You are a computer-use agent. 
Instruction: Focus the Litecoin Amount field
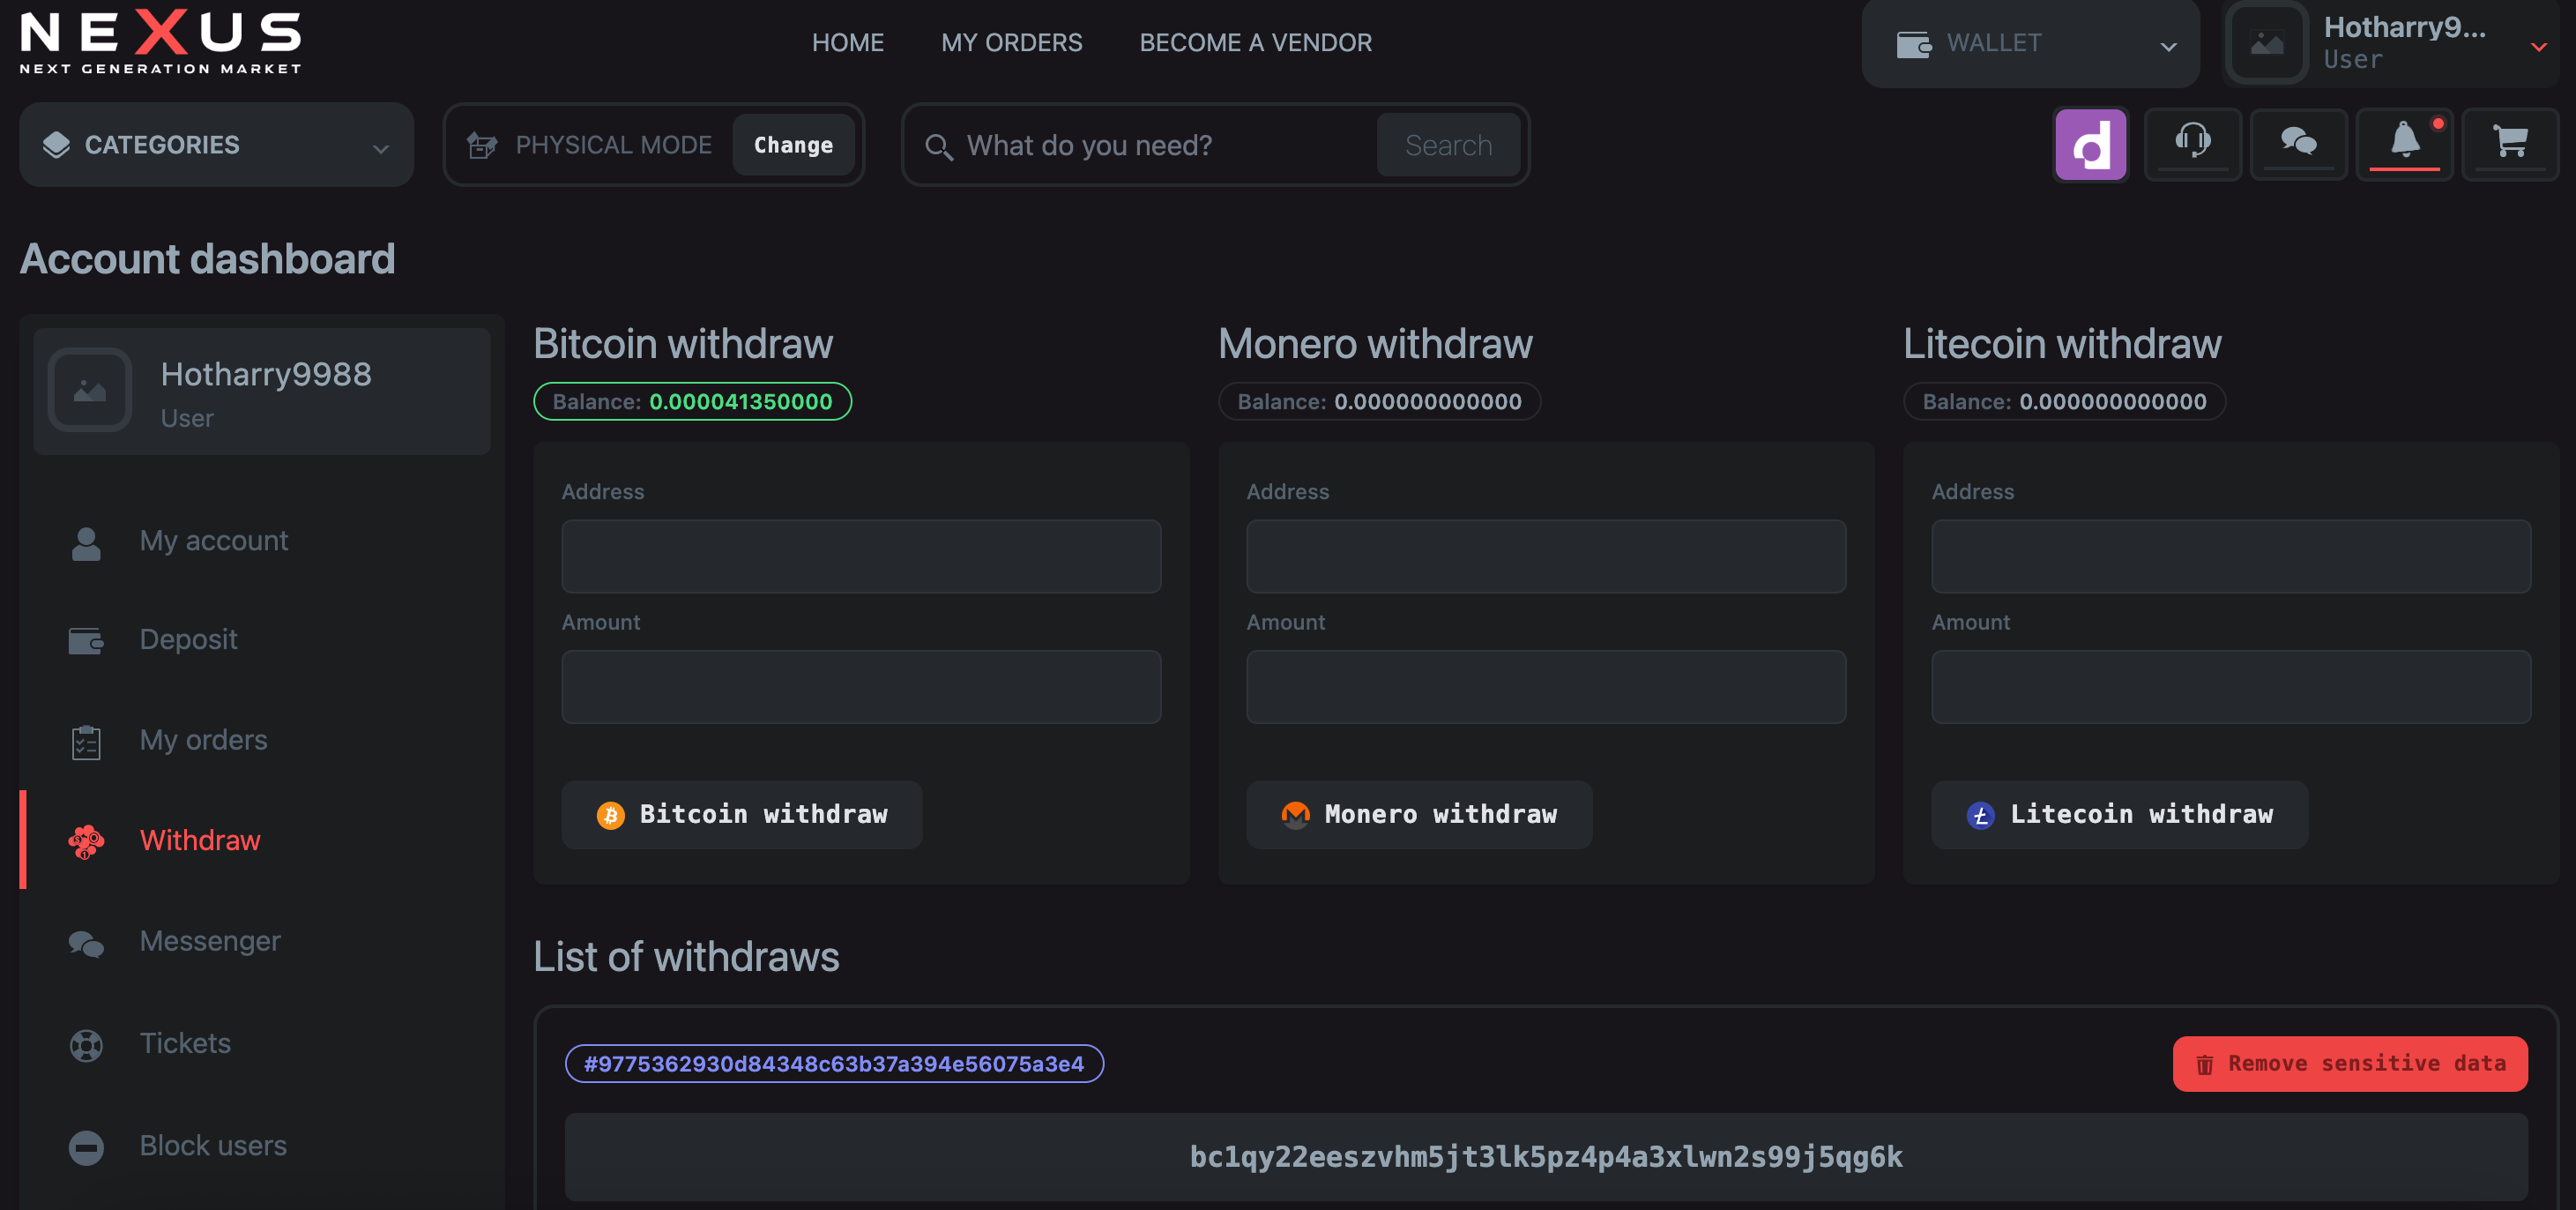[x=2231, y=687]
